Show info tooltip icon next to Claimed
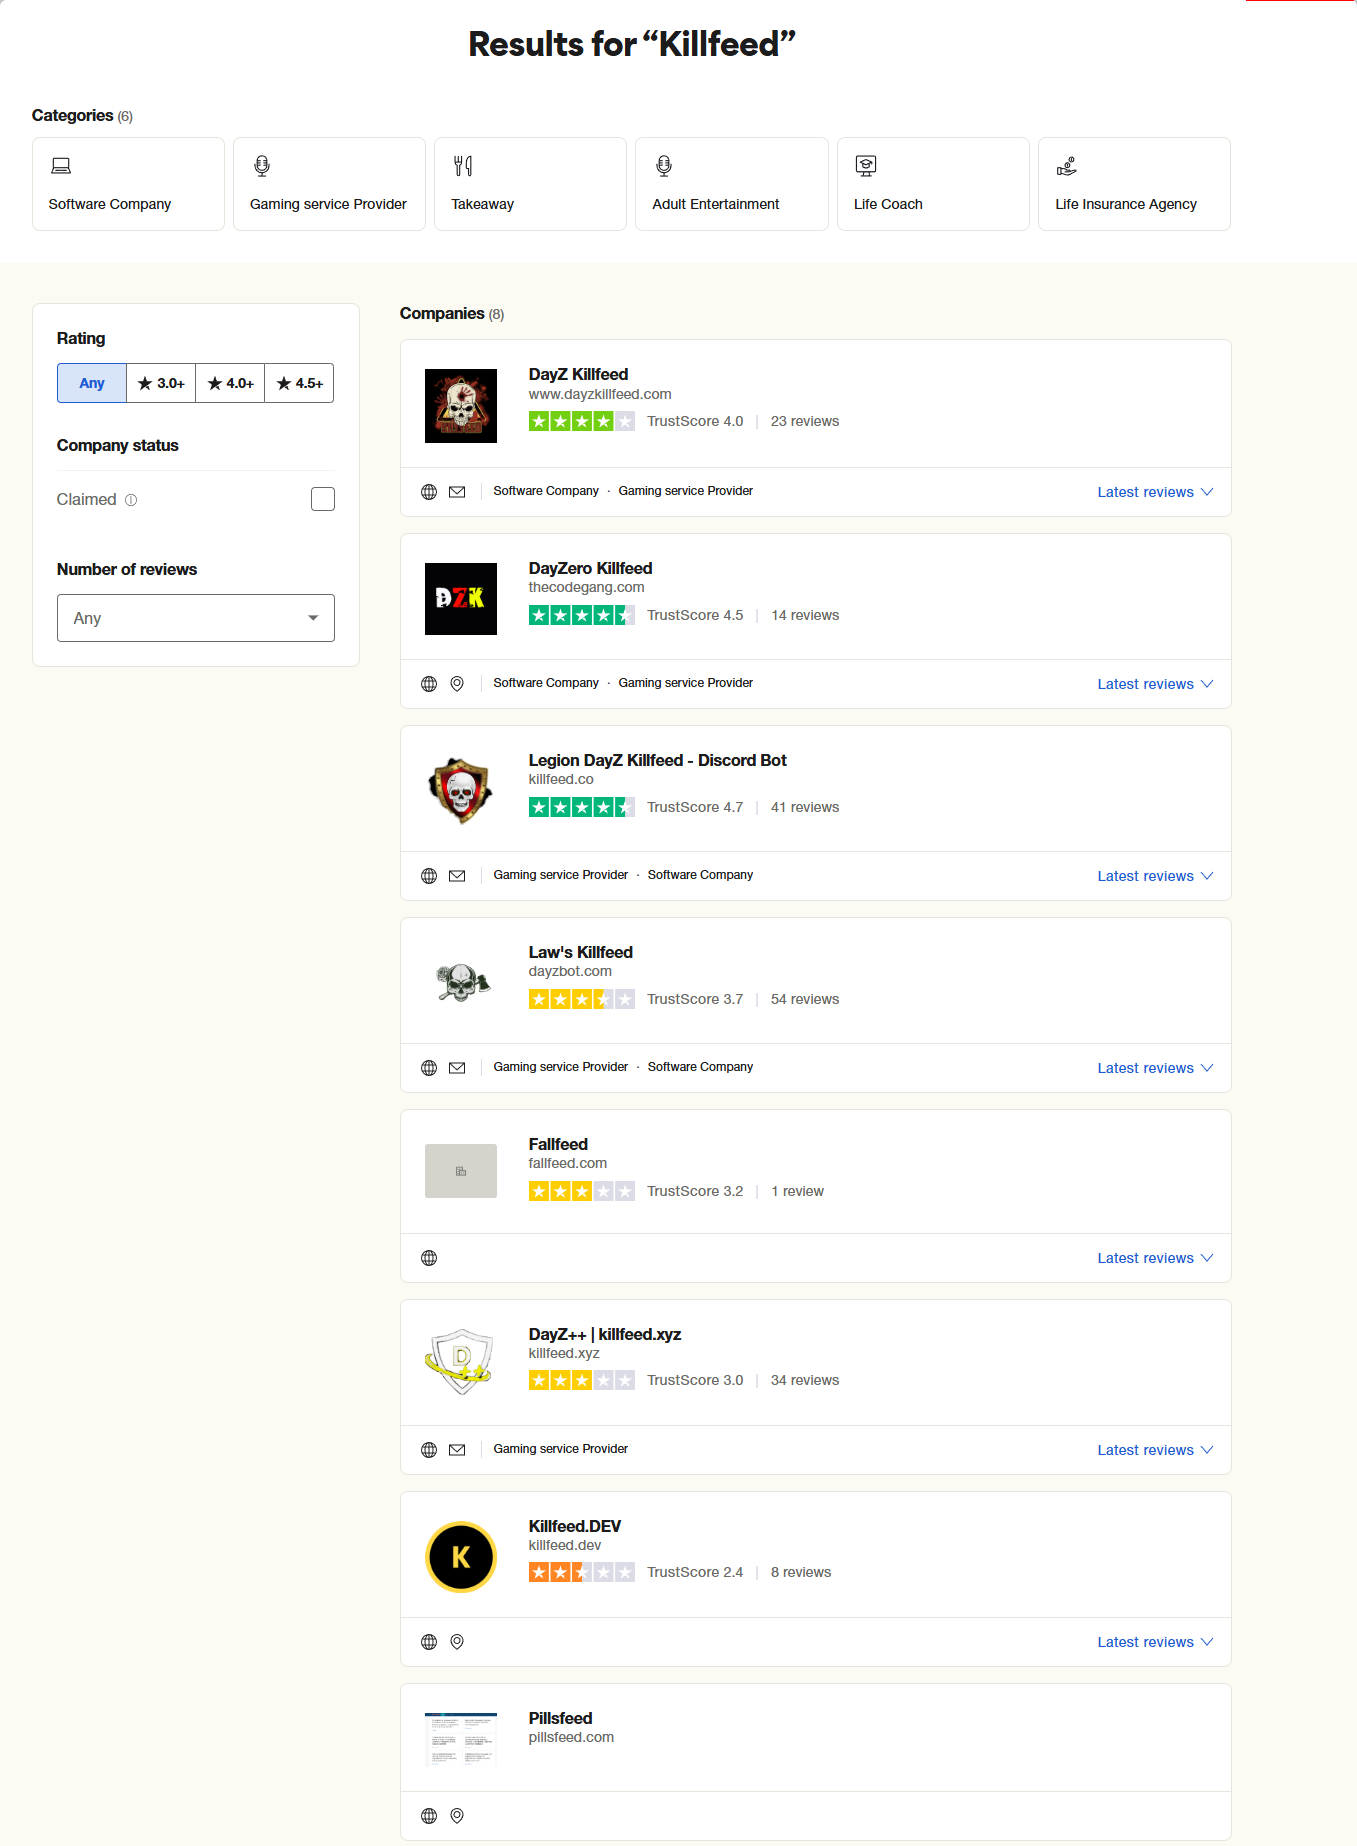 pos(131,500)
